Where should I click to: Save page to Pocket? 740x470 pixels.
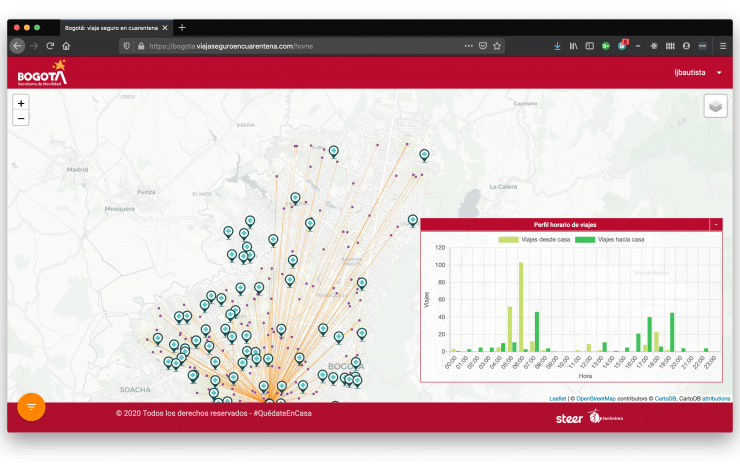point(482,46)
